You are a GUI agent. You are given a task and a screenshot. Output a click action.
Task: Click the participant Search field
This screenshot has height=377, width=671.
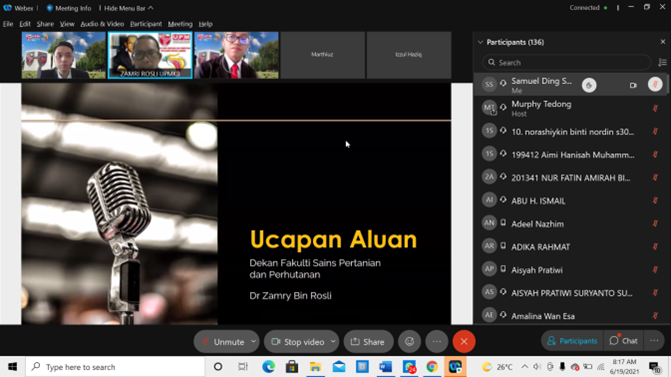(x=567, y=62)
